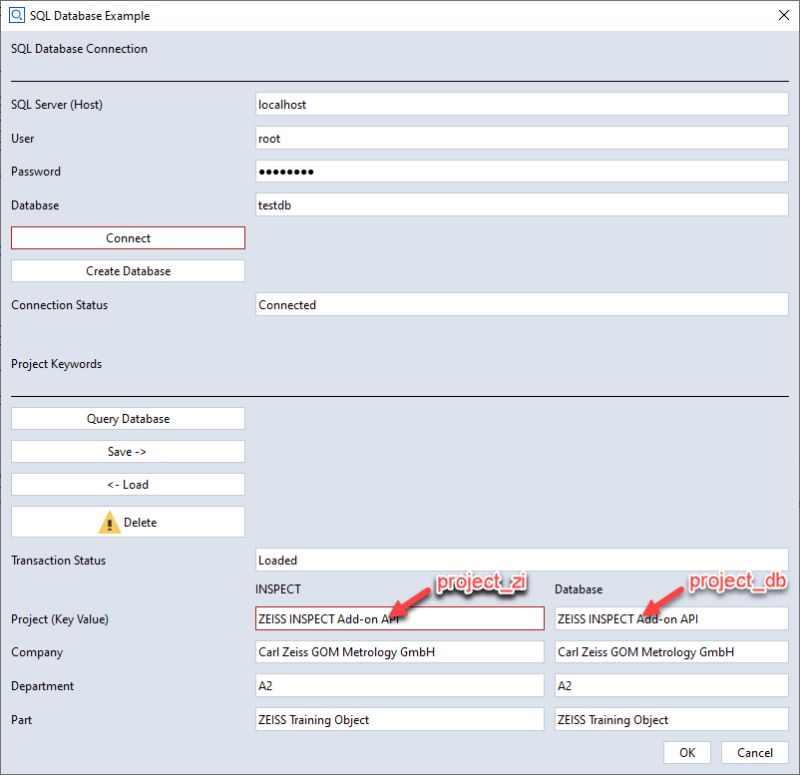Click the Project (Key Value) label
800x775 pixels.
tap(60, 619)
